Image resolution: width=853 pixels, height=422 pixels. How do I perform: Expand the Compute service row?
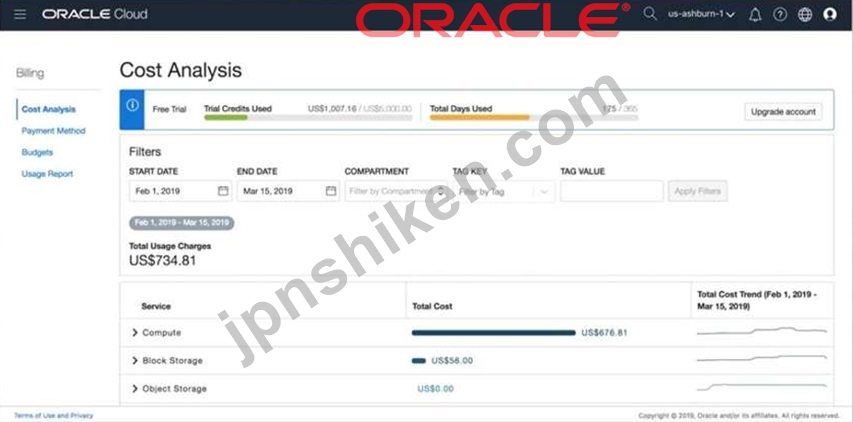pyautogui.click(x=135, y=333)
